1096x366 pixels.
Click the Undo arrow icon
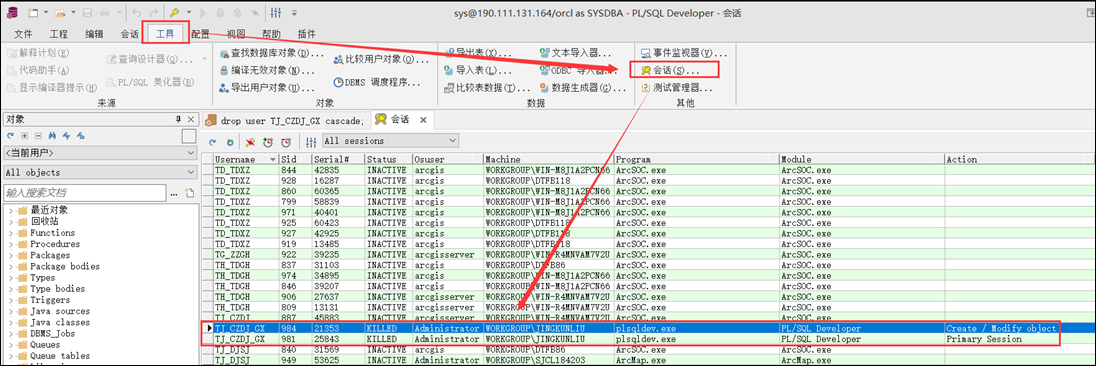(x=136, y=13)
